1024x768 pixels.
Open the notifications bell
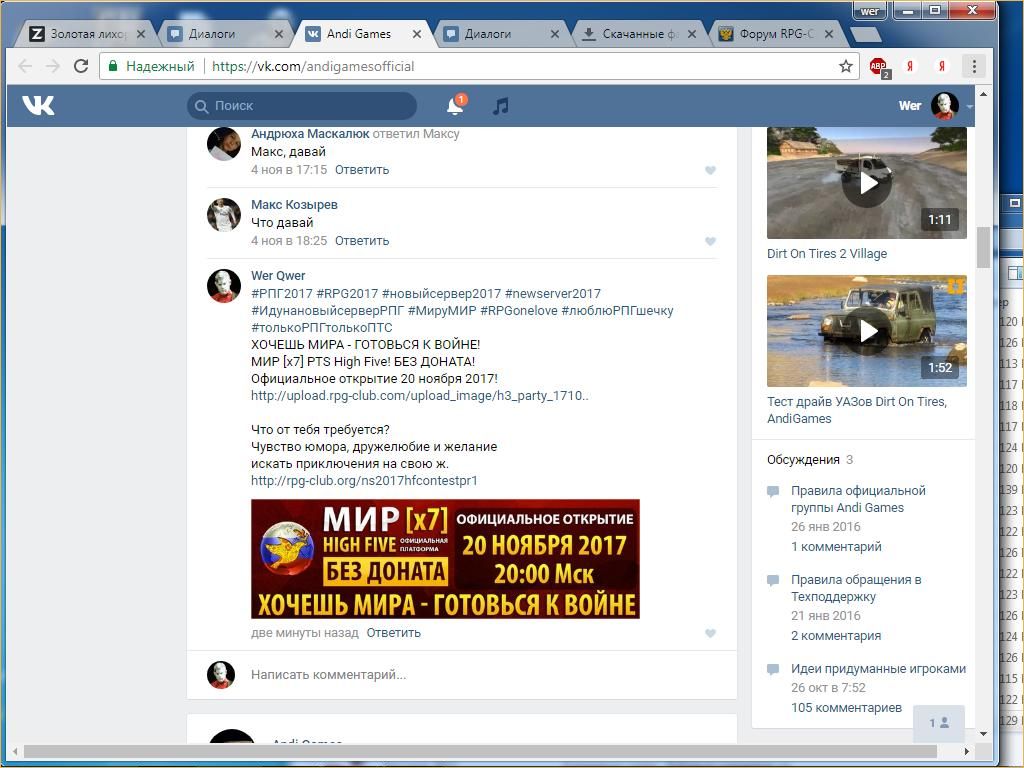click(x=455, y=106)
